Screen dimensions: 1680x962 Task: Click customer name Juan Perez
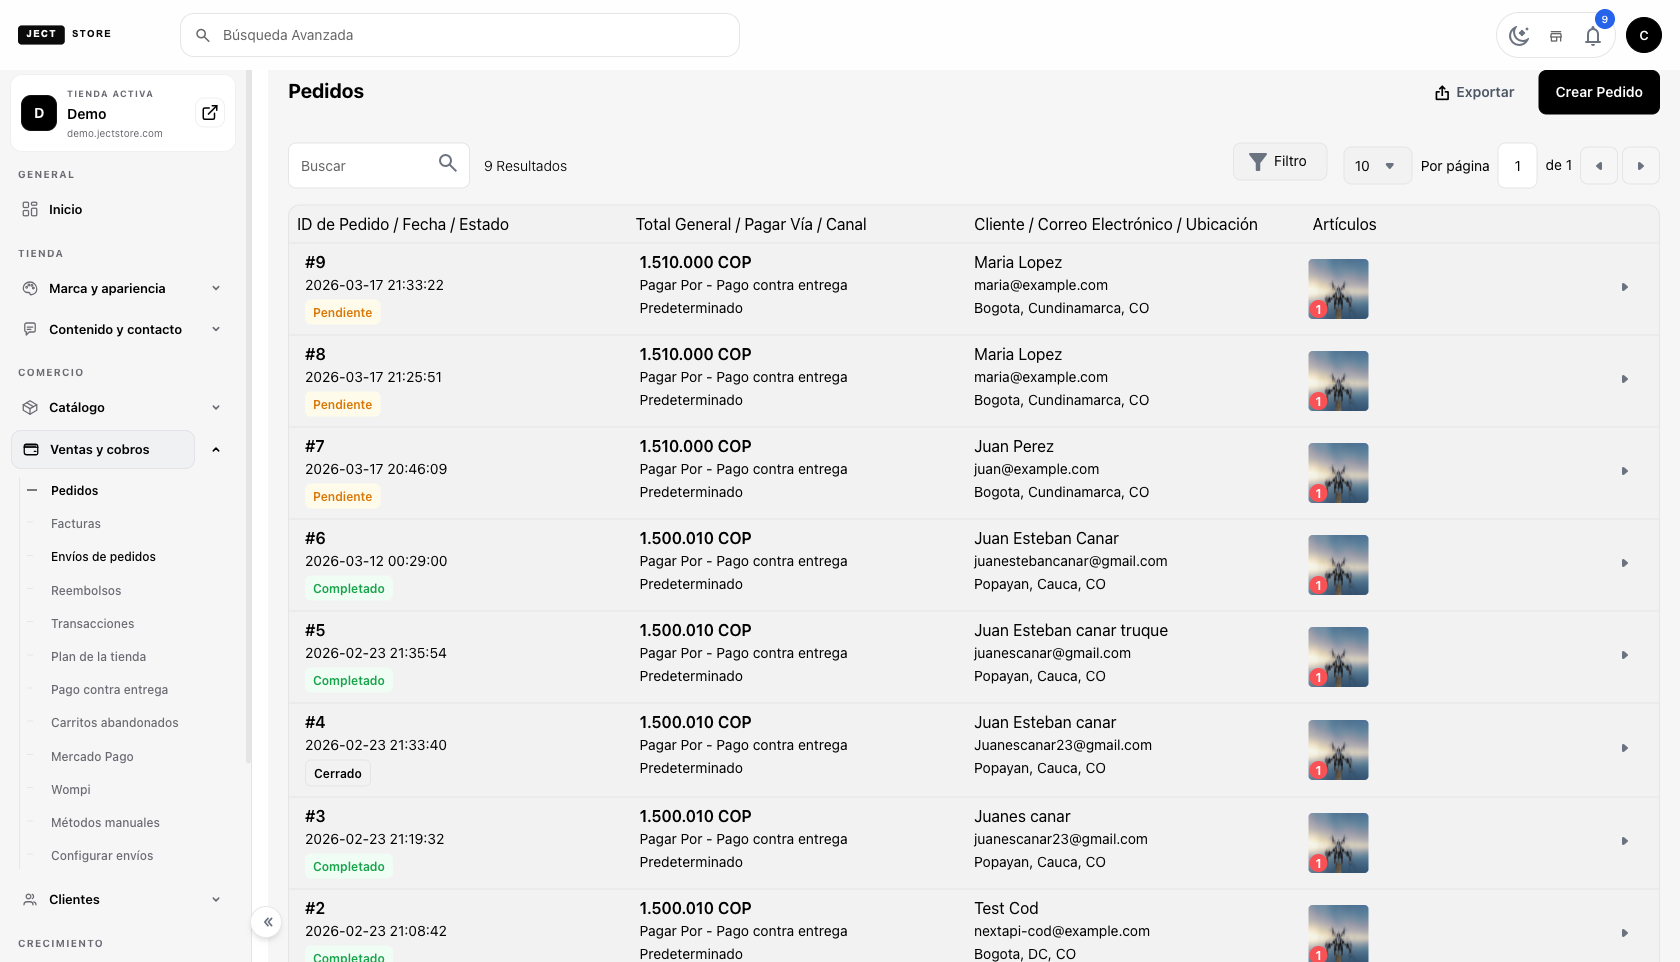coord(1014,446)
